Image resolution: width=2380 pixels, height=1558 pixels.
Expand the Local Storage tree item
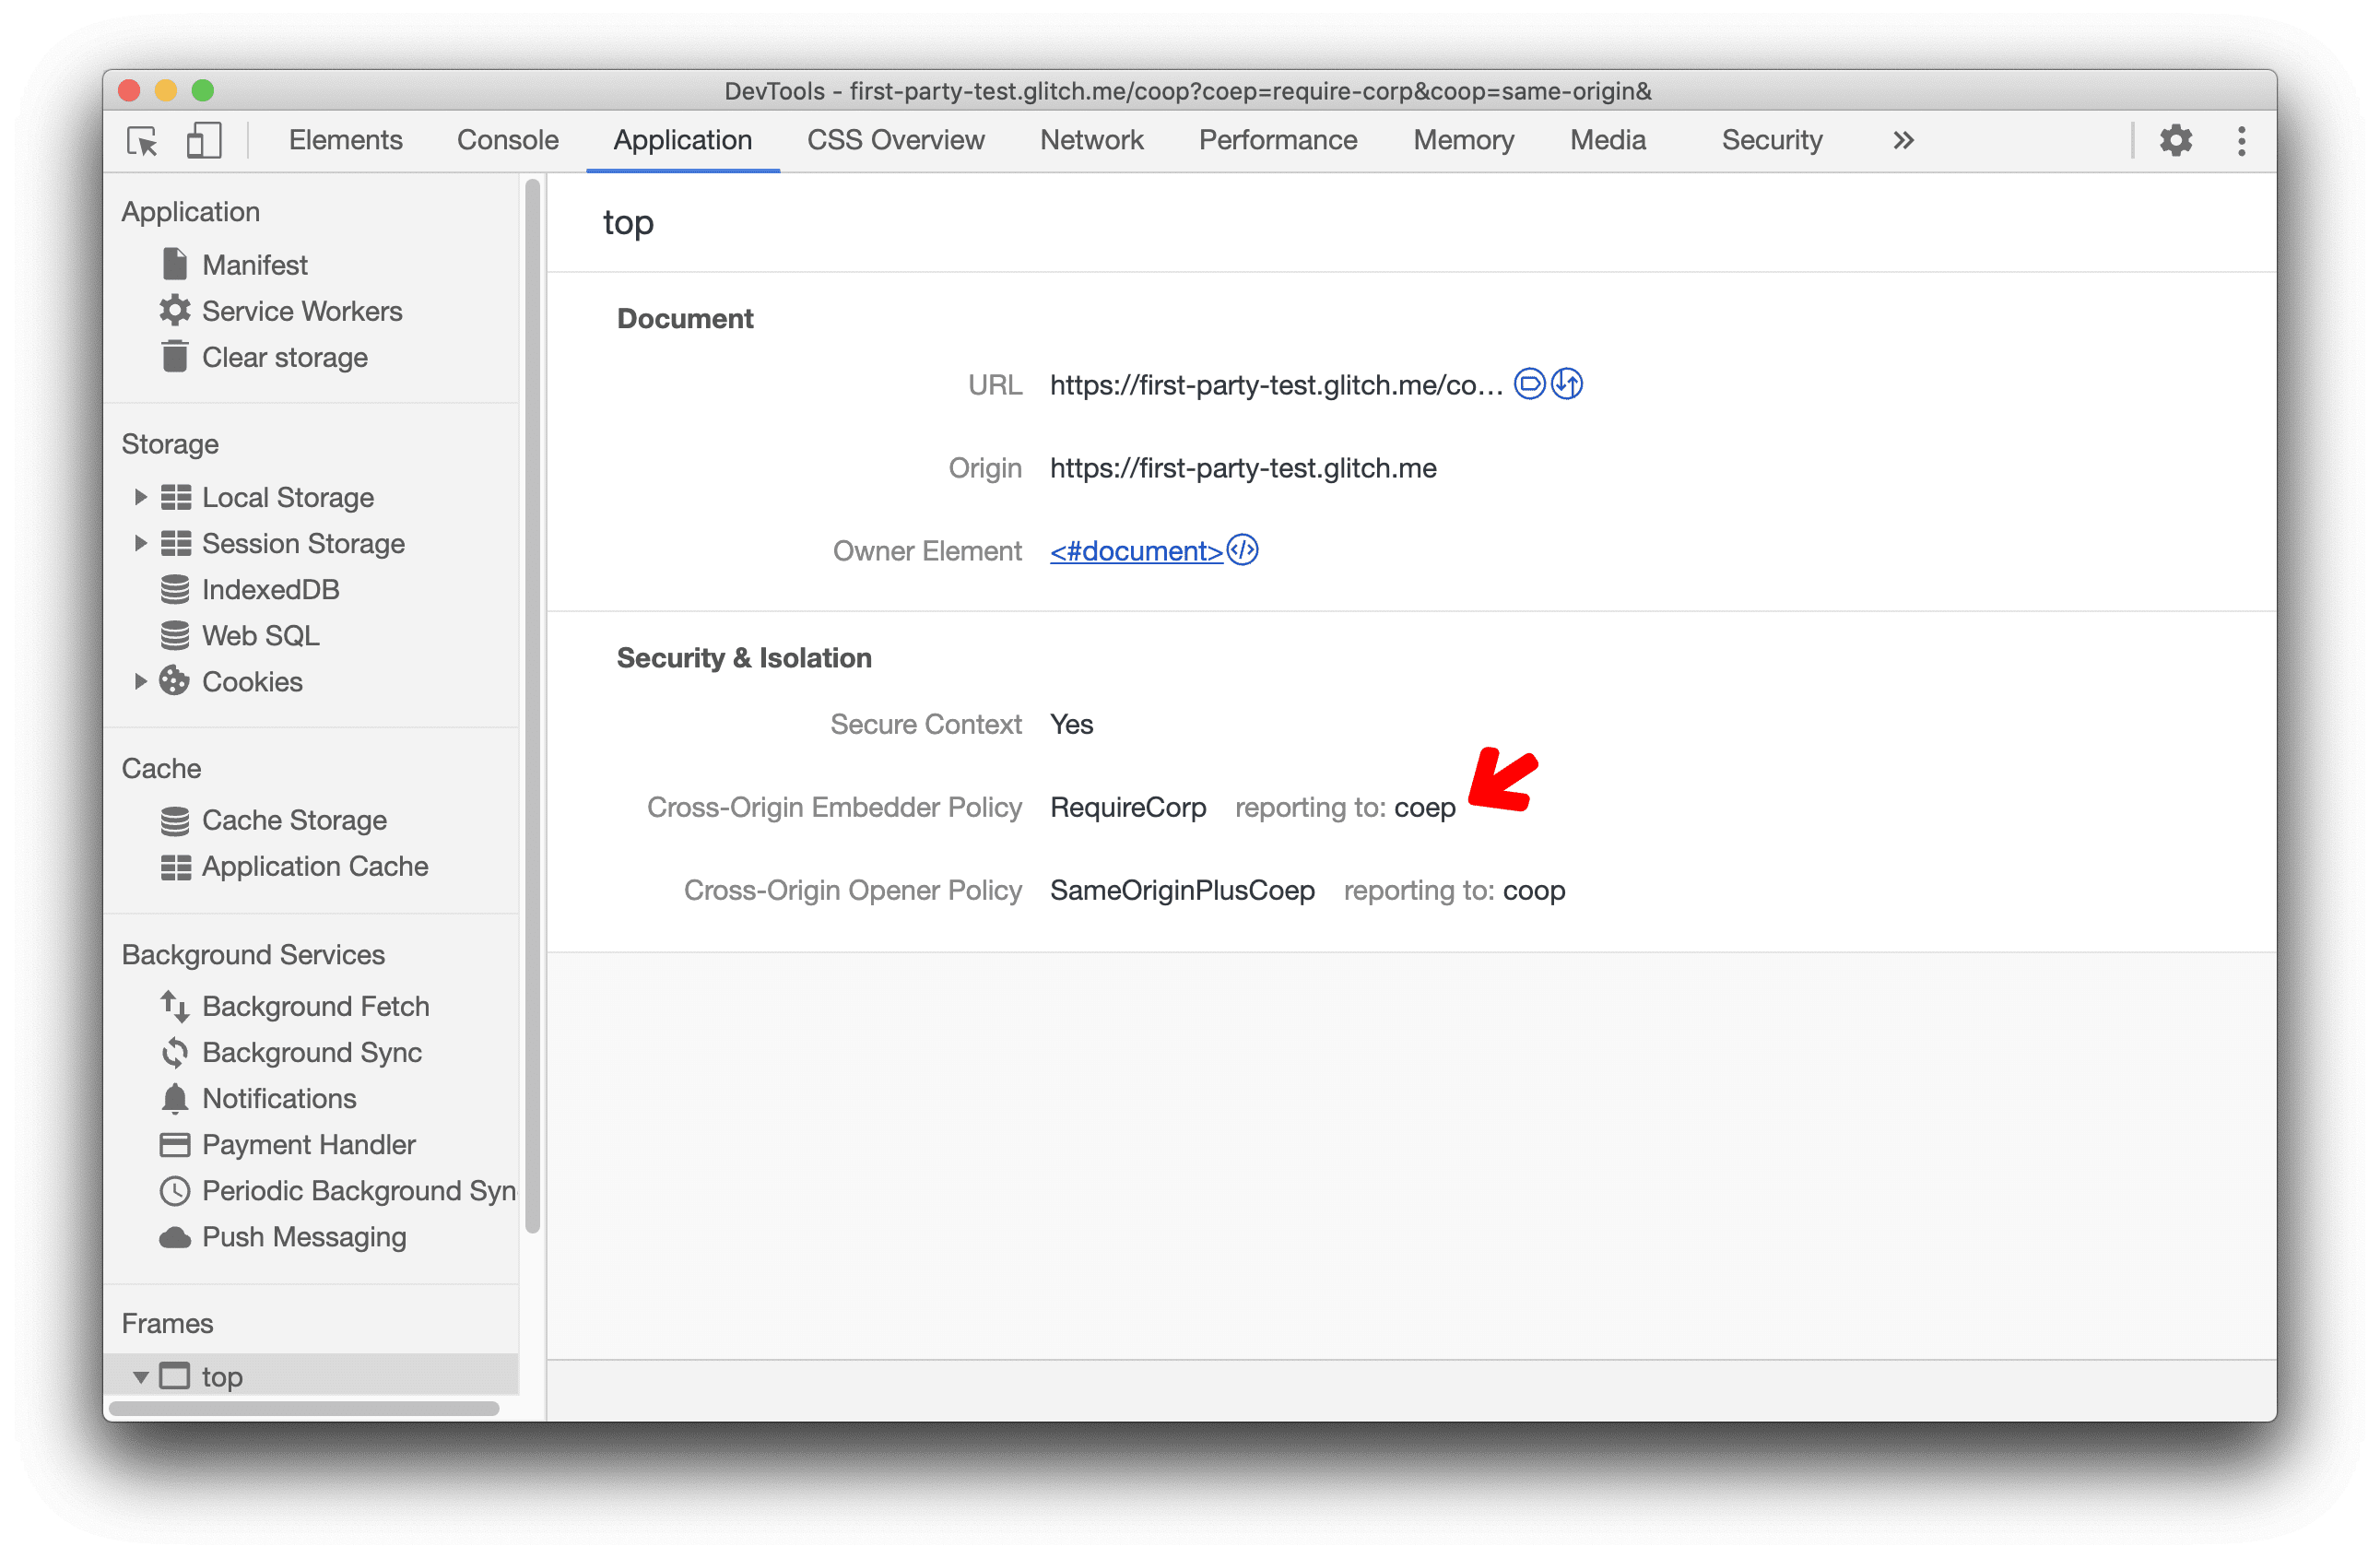(137, 494)
